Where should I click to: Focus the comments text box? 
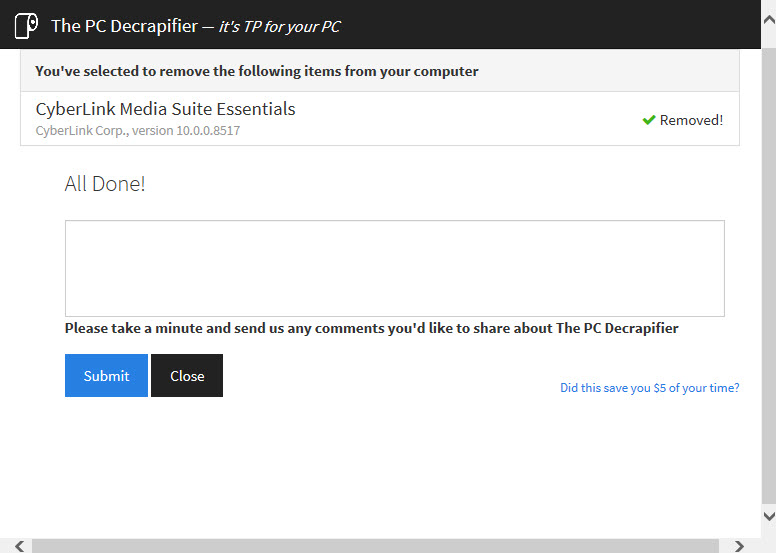click(395, 268)
